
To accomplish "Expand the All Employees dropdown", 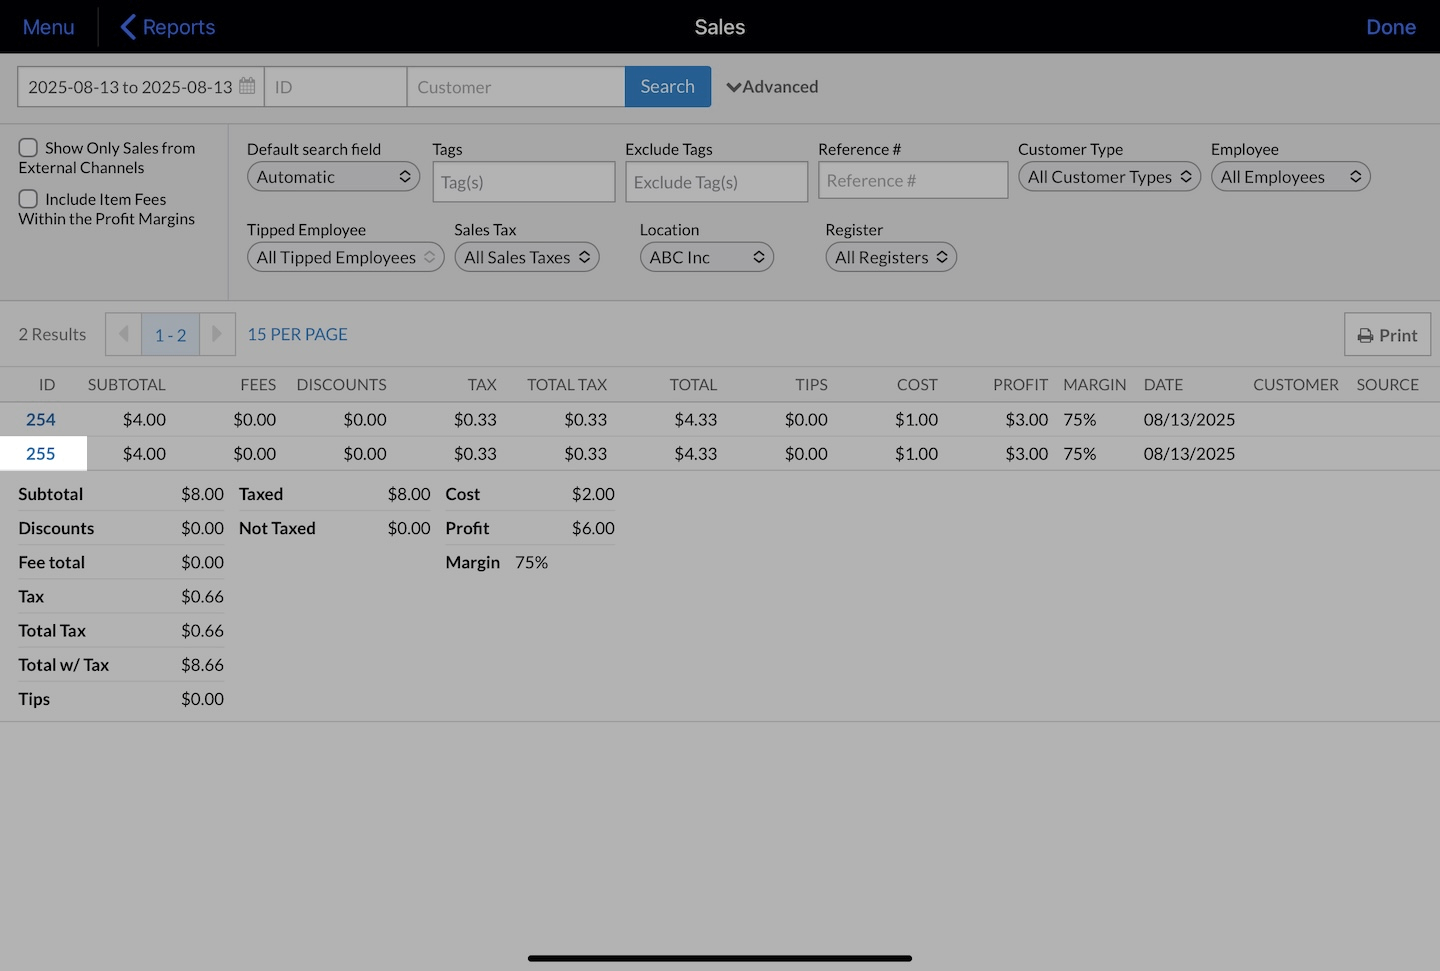I will 1289,177.
